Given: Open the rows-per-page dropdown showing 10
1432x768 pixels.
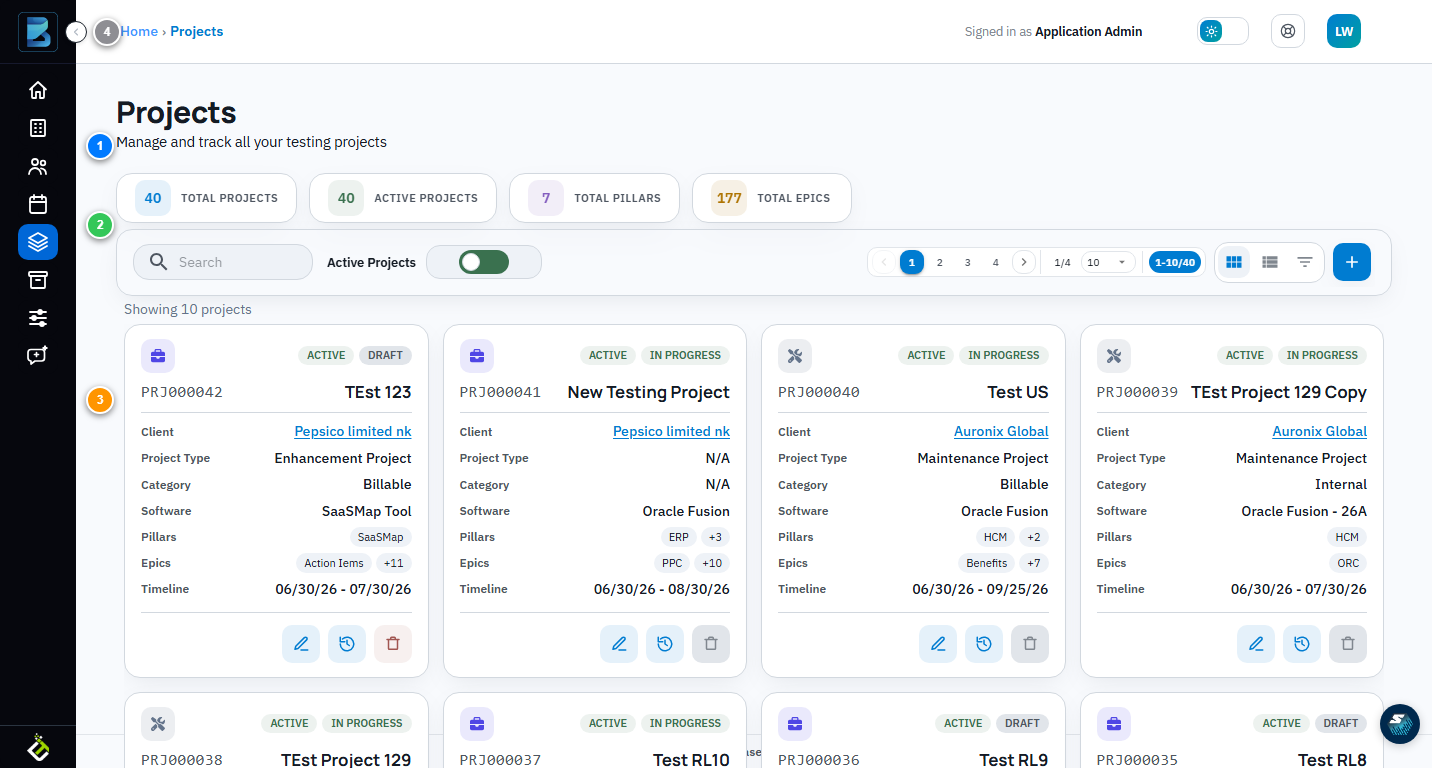Looking at the screenshot, I should pyautogui.click(x=1108, y=262).
